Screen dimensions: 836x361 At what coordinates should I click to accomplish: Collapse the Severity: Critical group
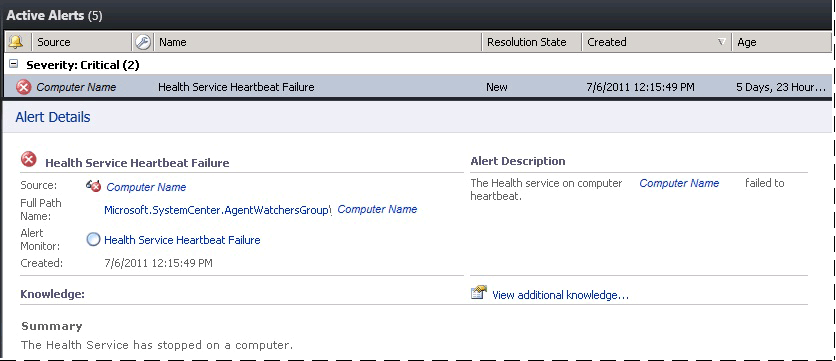click(14, 64)
